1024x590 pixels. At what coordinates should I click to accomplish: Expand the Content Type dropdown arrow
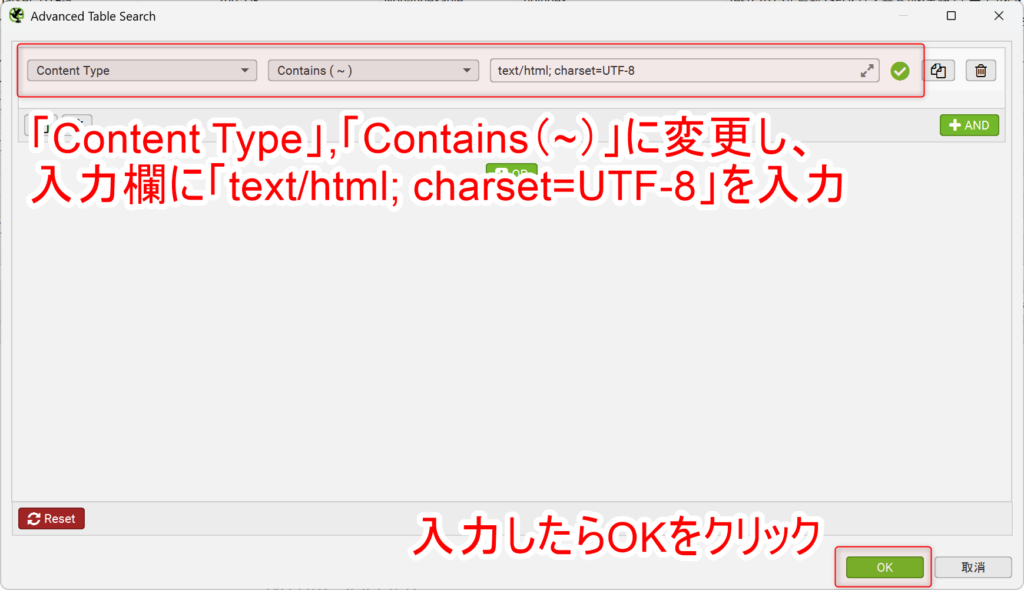(x=246, y=70)
